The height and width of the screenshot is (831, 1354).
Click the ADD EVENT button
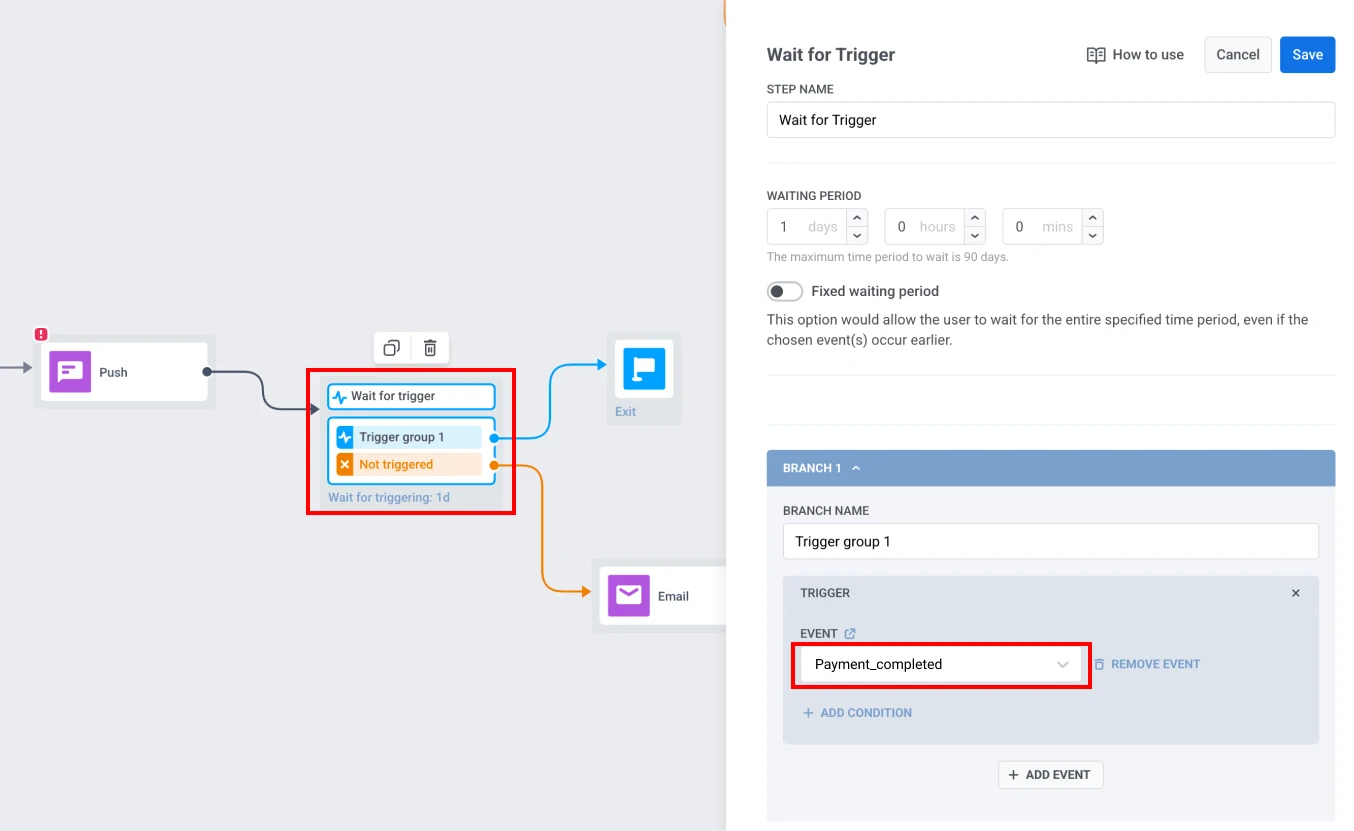pos(1050,774)
